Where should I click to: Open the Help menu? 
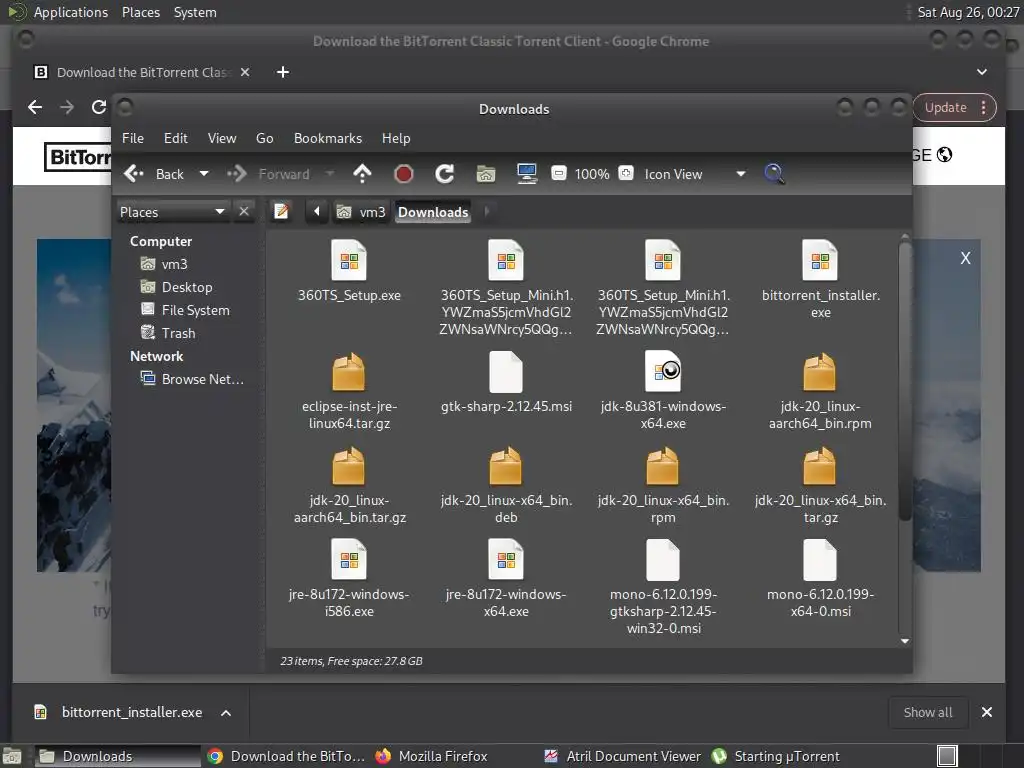click(x=396, y=138)
